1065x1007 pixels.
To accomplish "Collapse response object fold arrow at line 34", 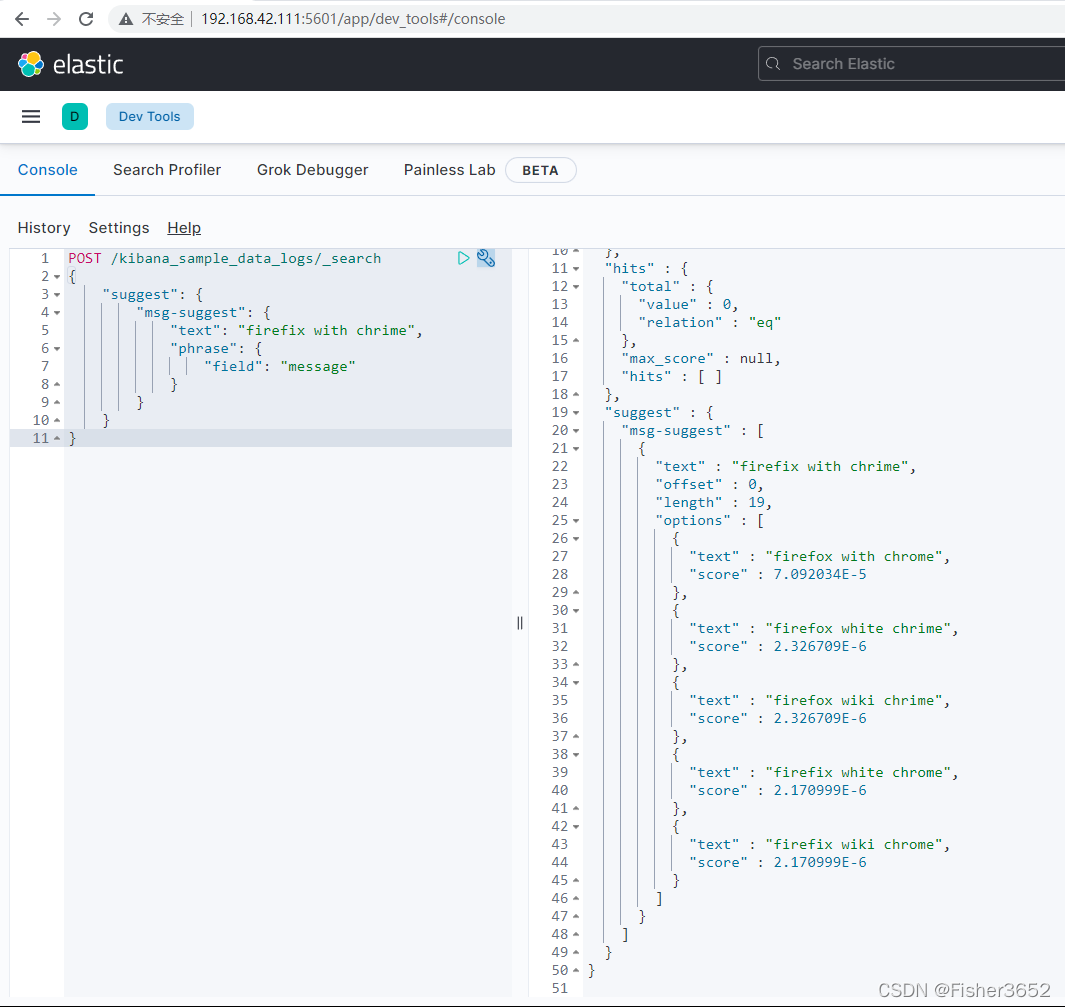I will point(576,683).
